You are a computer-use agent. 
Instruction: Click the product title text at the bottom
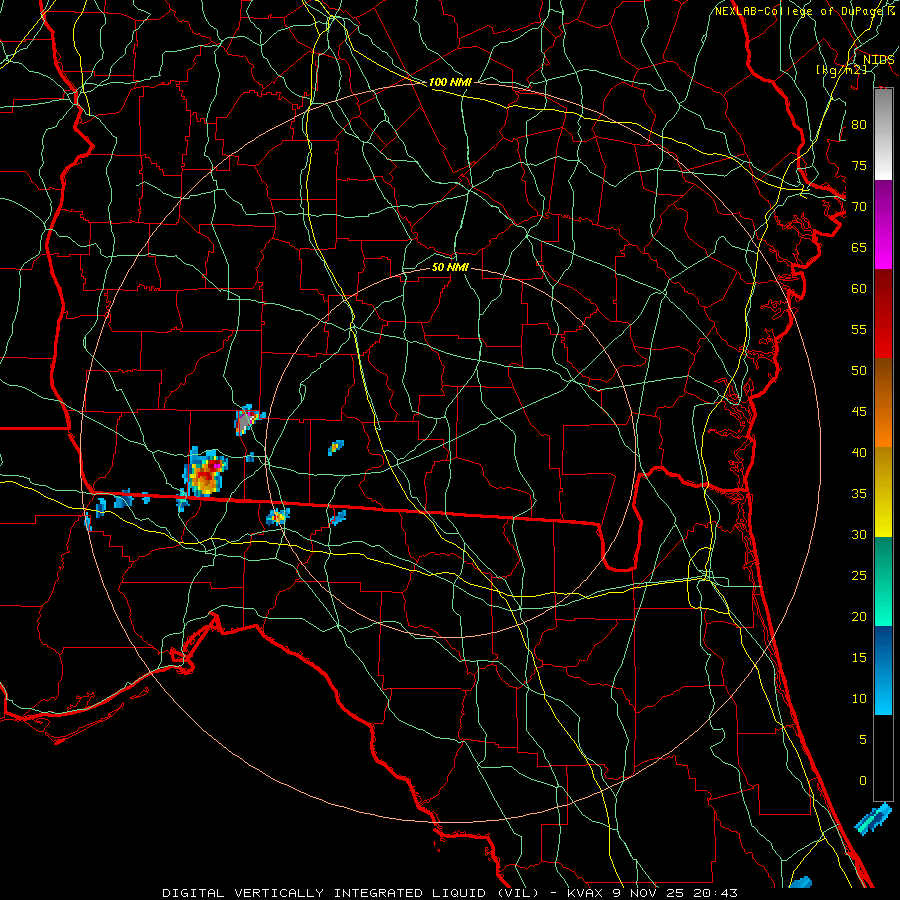click(x=449, y=893)
